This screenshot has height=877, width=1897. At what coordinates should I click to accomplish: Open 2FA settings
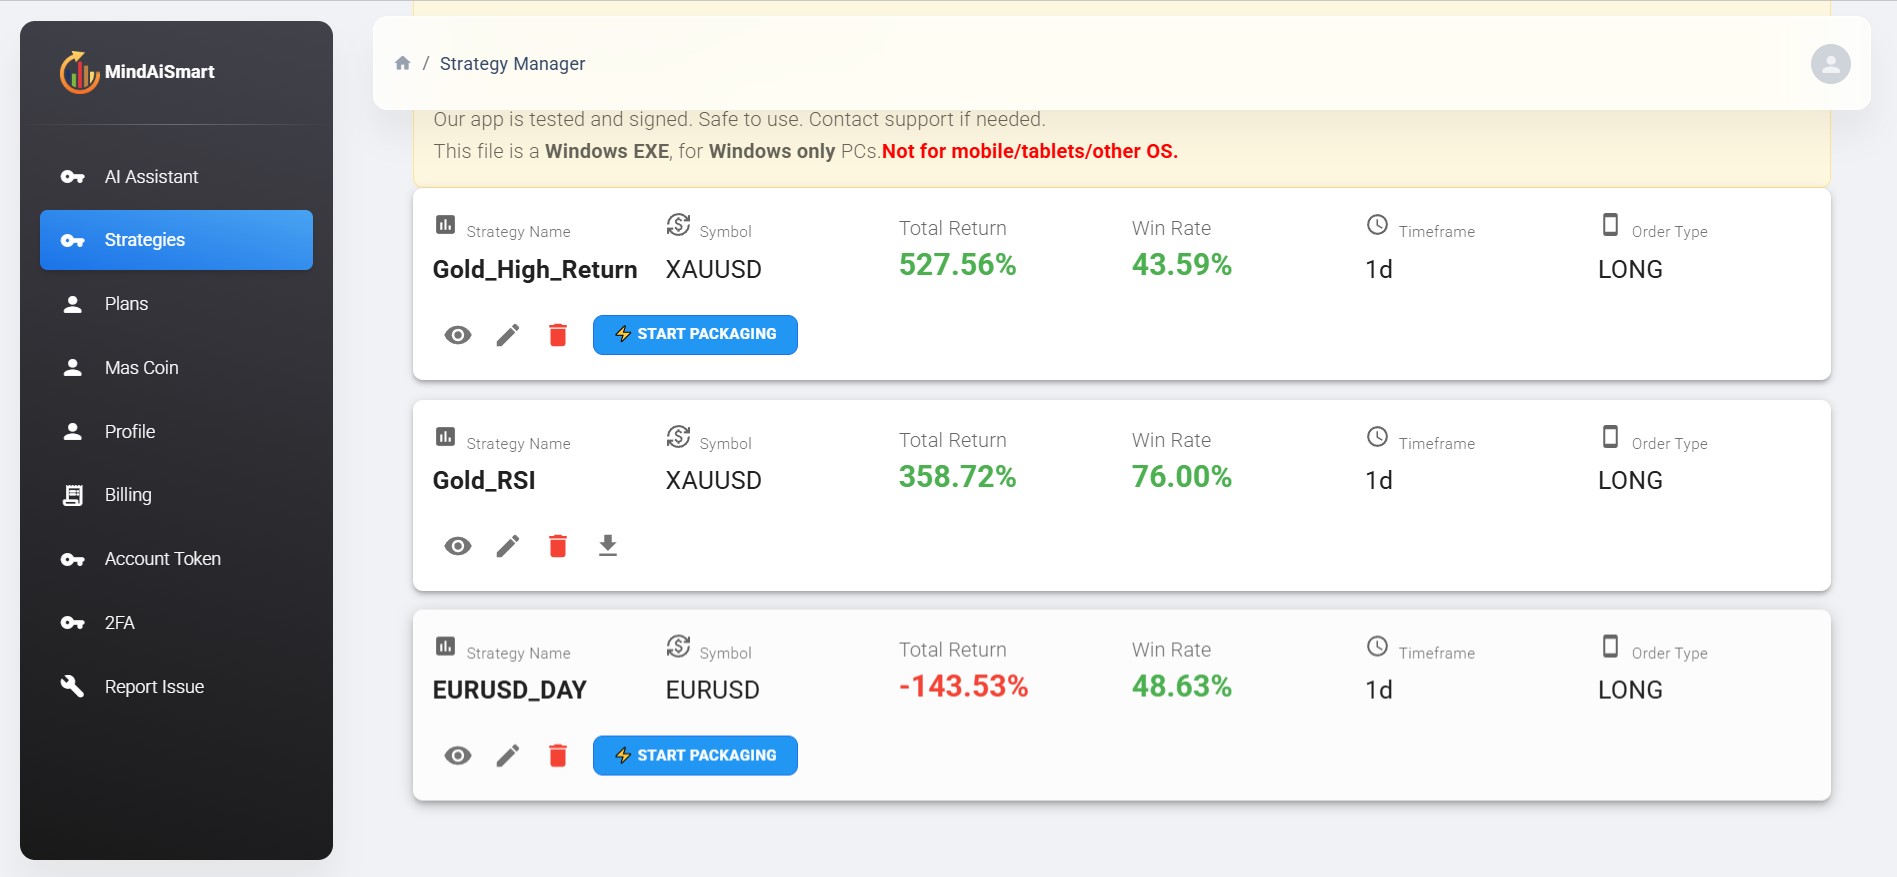pyautogui.click(x=176, y=623)
